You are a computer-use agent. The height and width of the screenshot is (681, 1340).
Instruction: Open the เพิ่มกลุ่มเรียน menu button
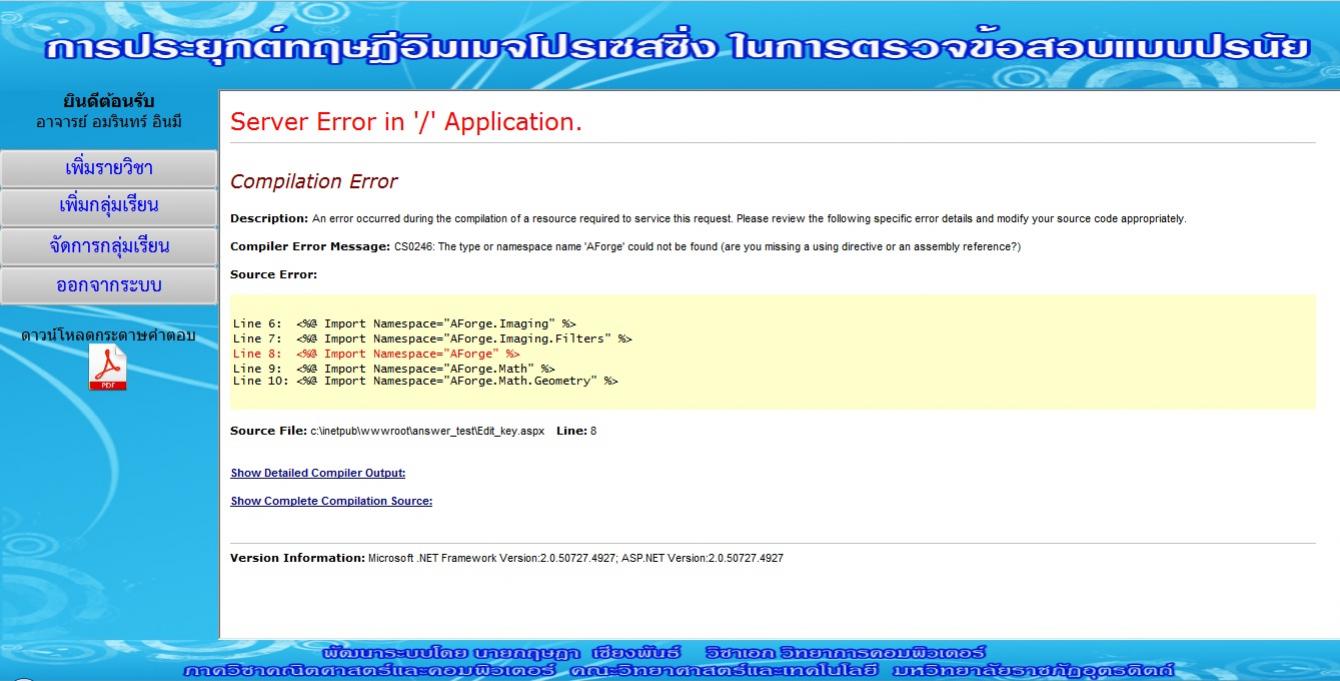coord(109,206)
